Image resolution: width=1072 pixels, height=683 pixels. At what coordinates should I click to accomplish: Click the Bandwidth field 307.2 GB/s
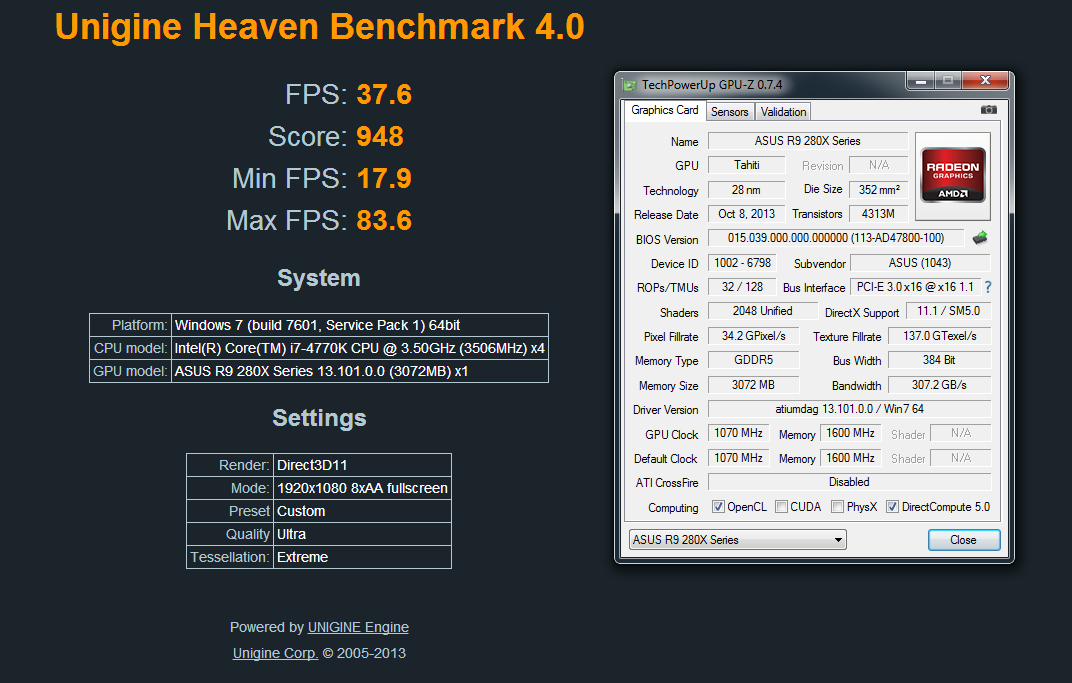pyautogui.click(x=939, y=385)
